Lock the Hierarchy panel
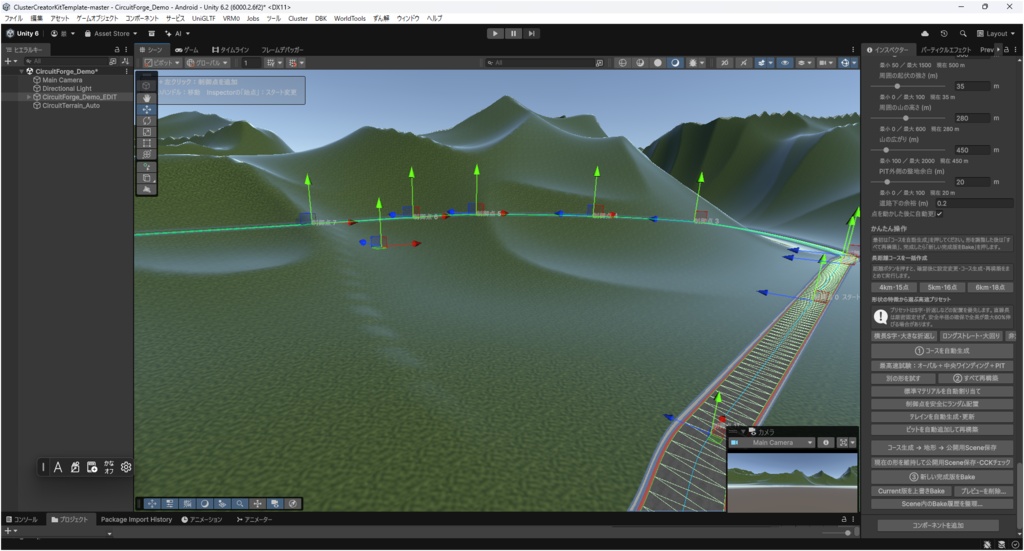The width and height of the screenshot is (1024, 551). [117, 50]
